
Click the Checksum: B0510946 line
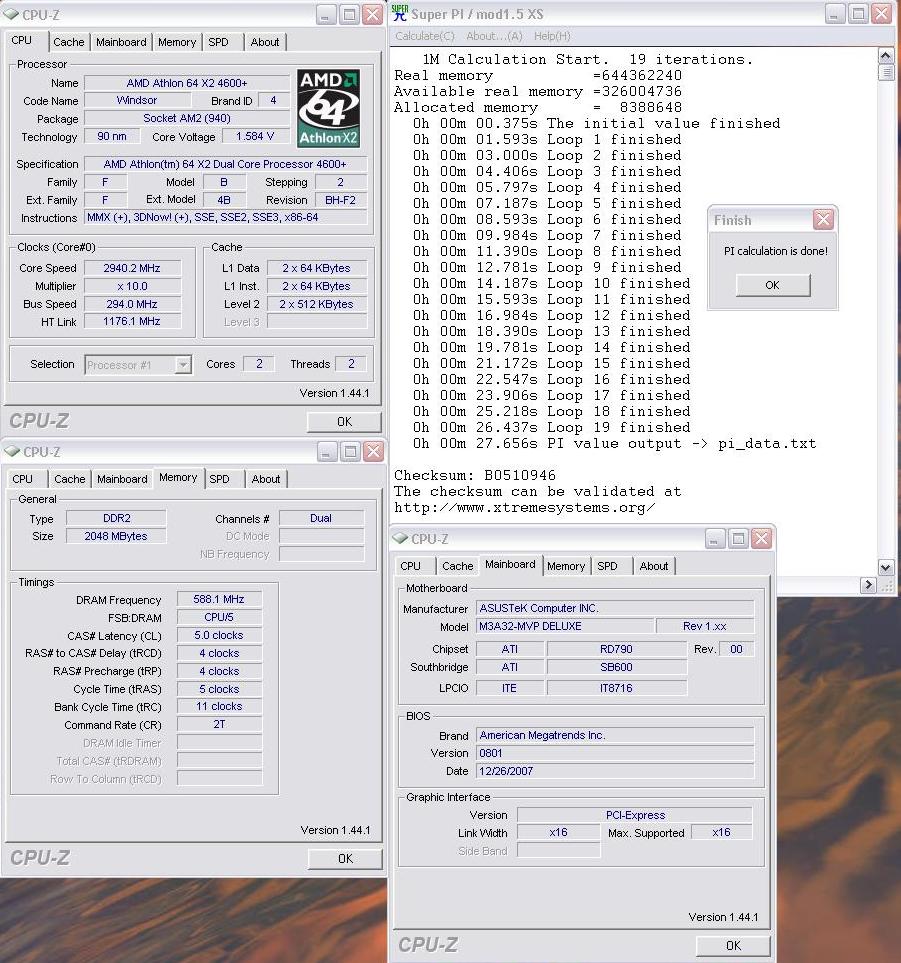click(x=475, y=475)
